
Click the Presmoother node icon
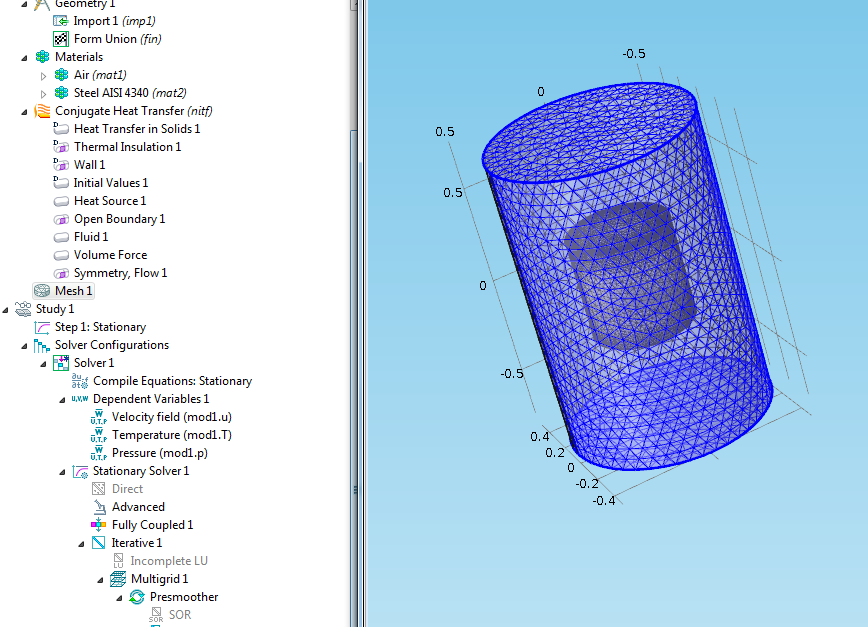(x=137, y=597)
